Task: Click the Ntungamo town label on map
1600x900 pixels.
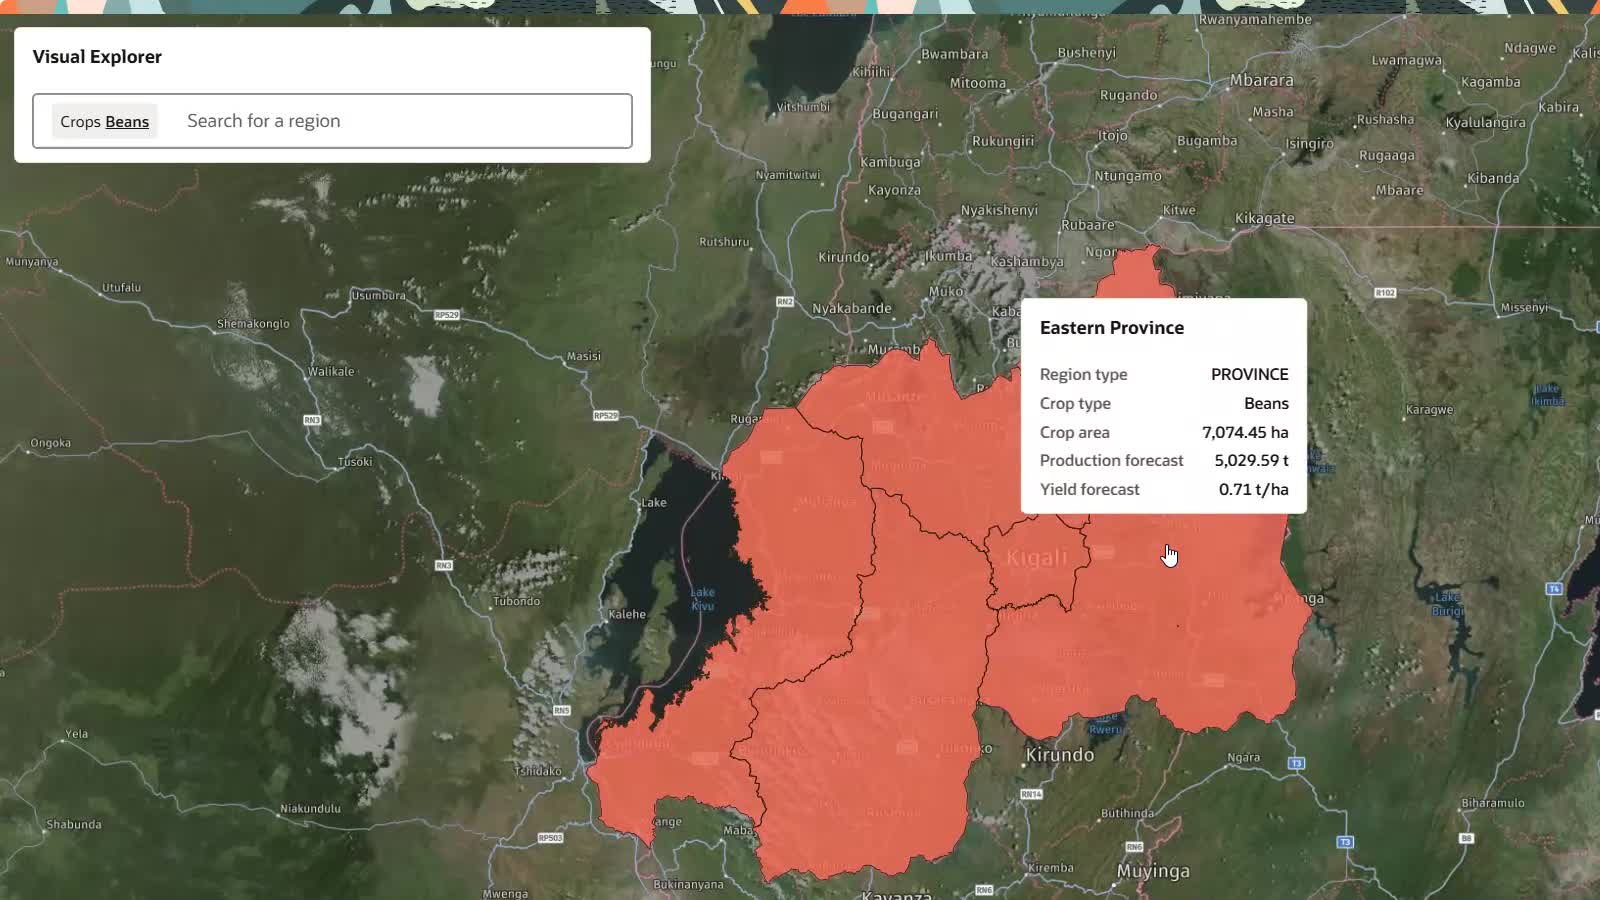Action: point(1128,176)
